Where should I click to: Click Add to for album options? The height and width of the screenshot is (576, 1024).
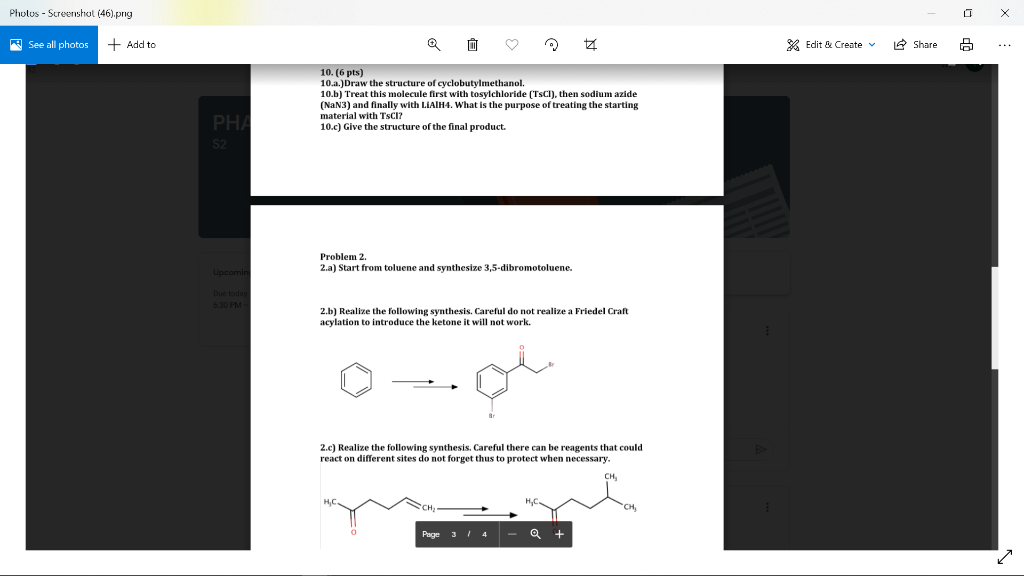coord(131,44)
